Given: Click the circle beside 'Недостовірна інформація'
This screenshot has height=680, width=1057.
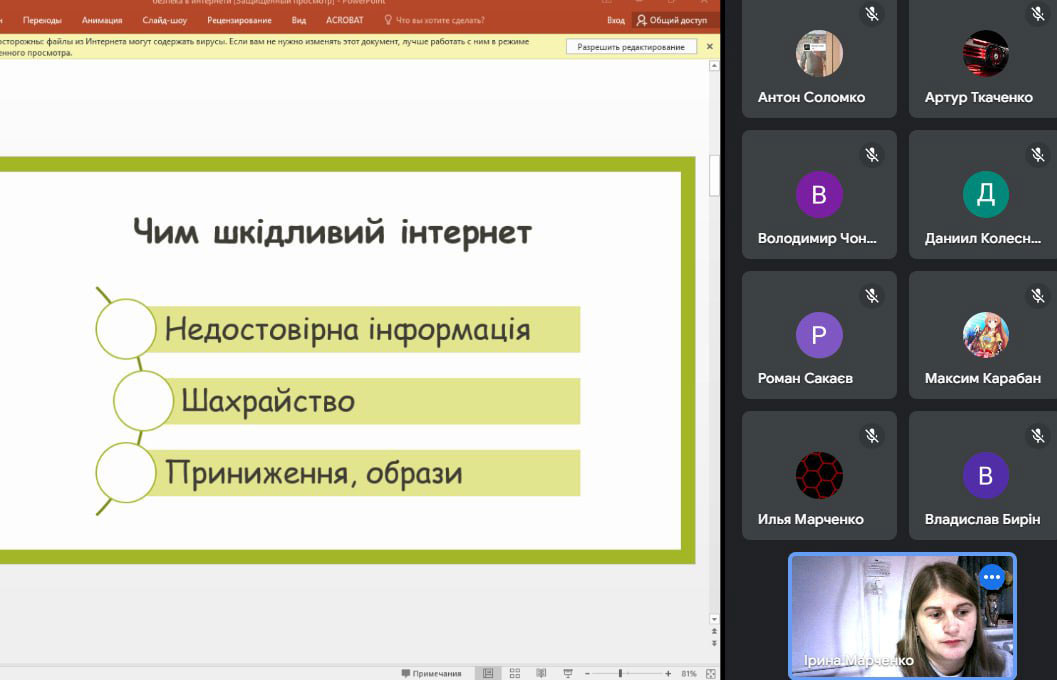Looking at the screenshot, I should click(126, 329).
